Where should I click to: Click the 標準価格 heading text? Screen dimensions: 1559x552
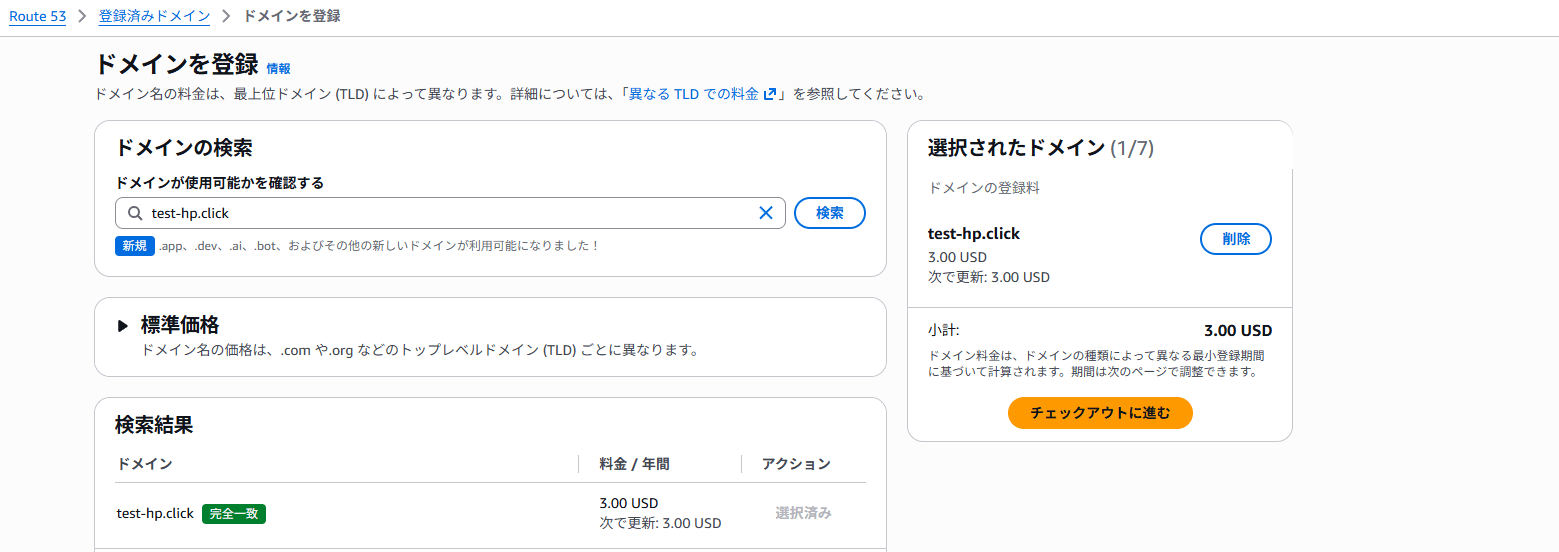pos(180,325)
